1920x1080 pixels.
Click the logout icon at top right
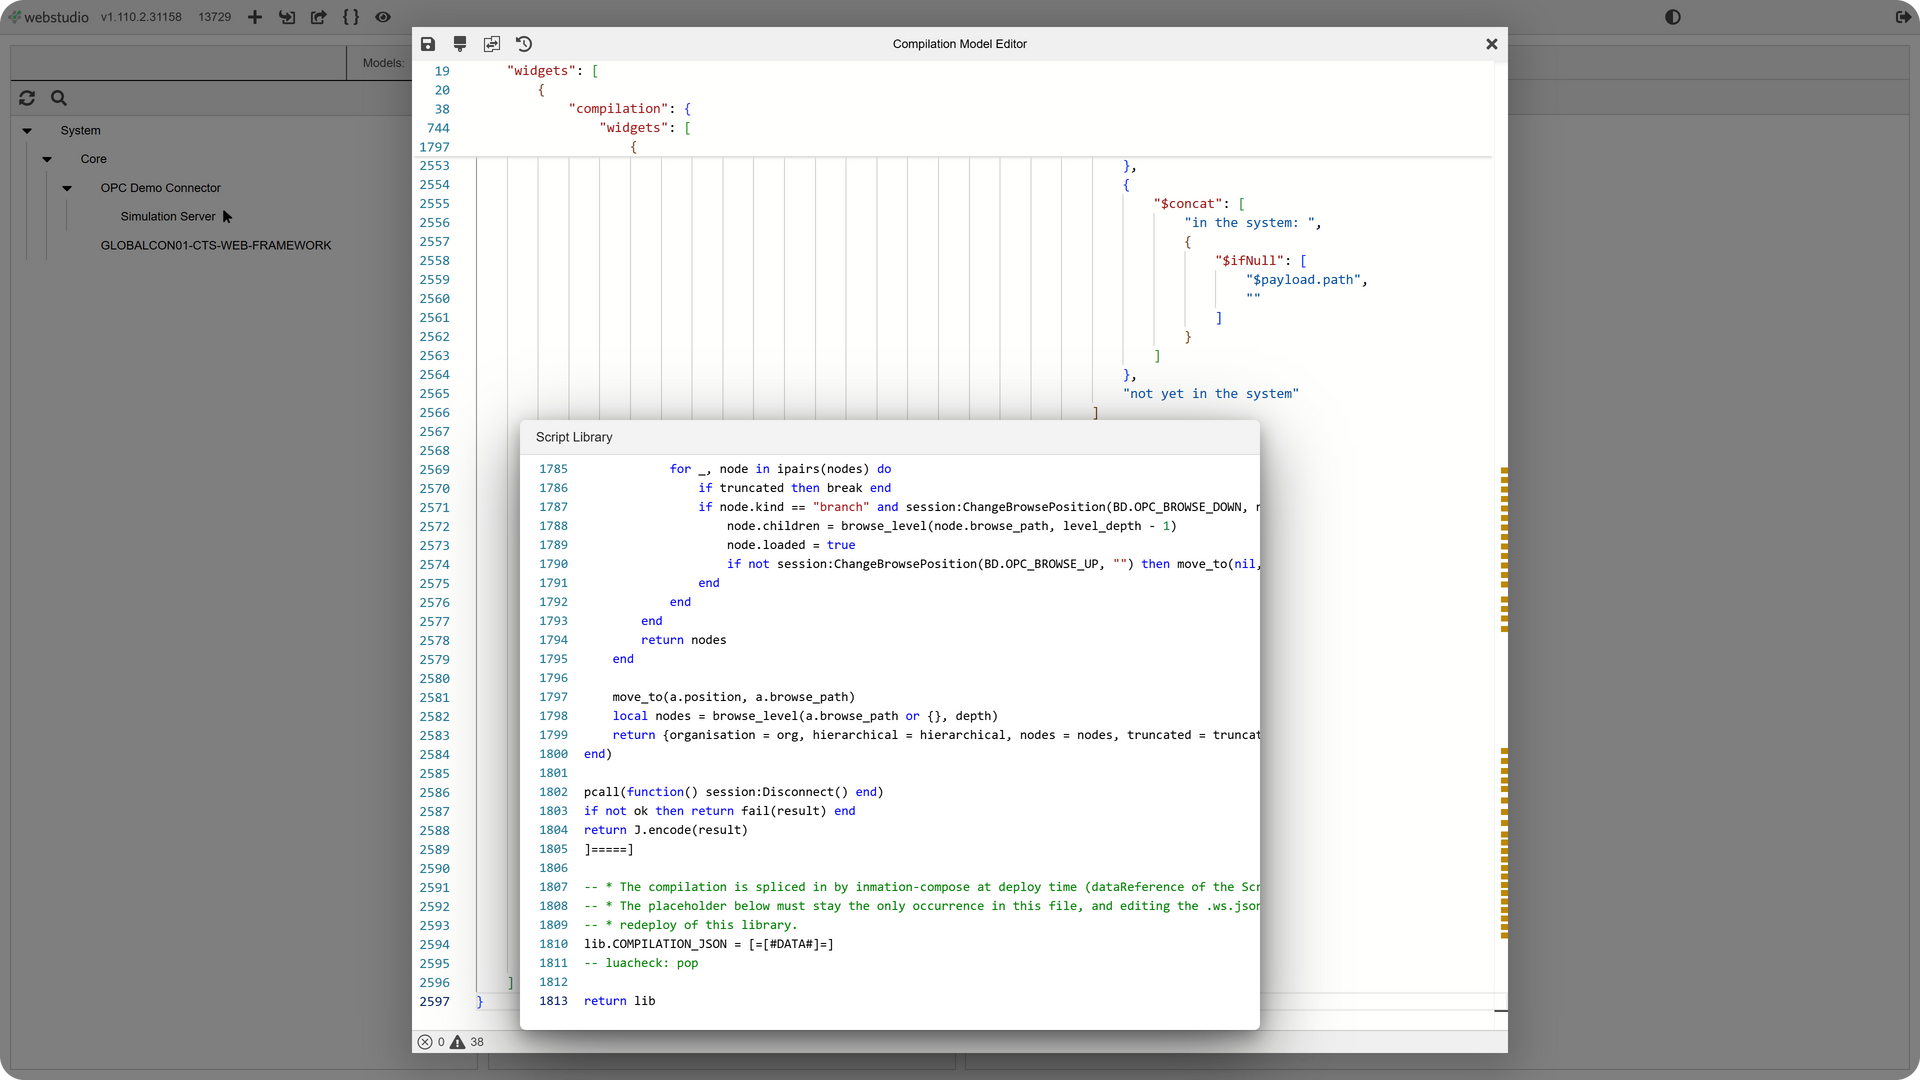click(1903, 17)
